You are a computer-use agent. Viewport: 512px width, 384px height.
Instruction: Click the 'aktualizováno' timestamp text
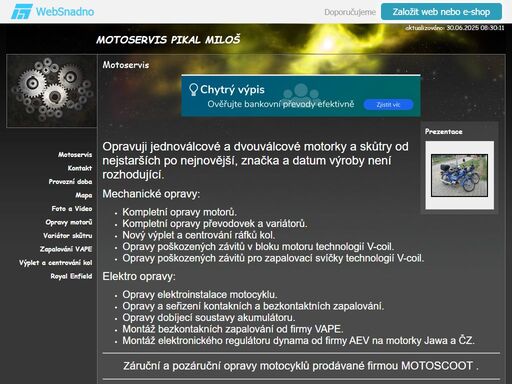455,28
